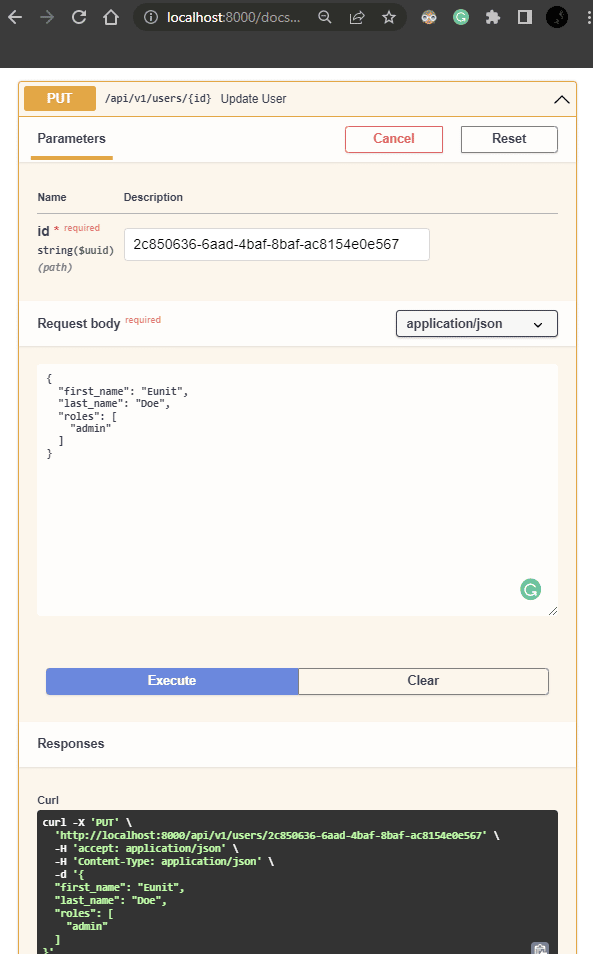
Task: Click the Execute button
Action: (172, 681)
